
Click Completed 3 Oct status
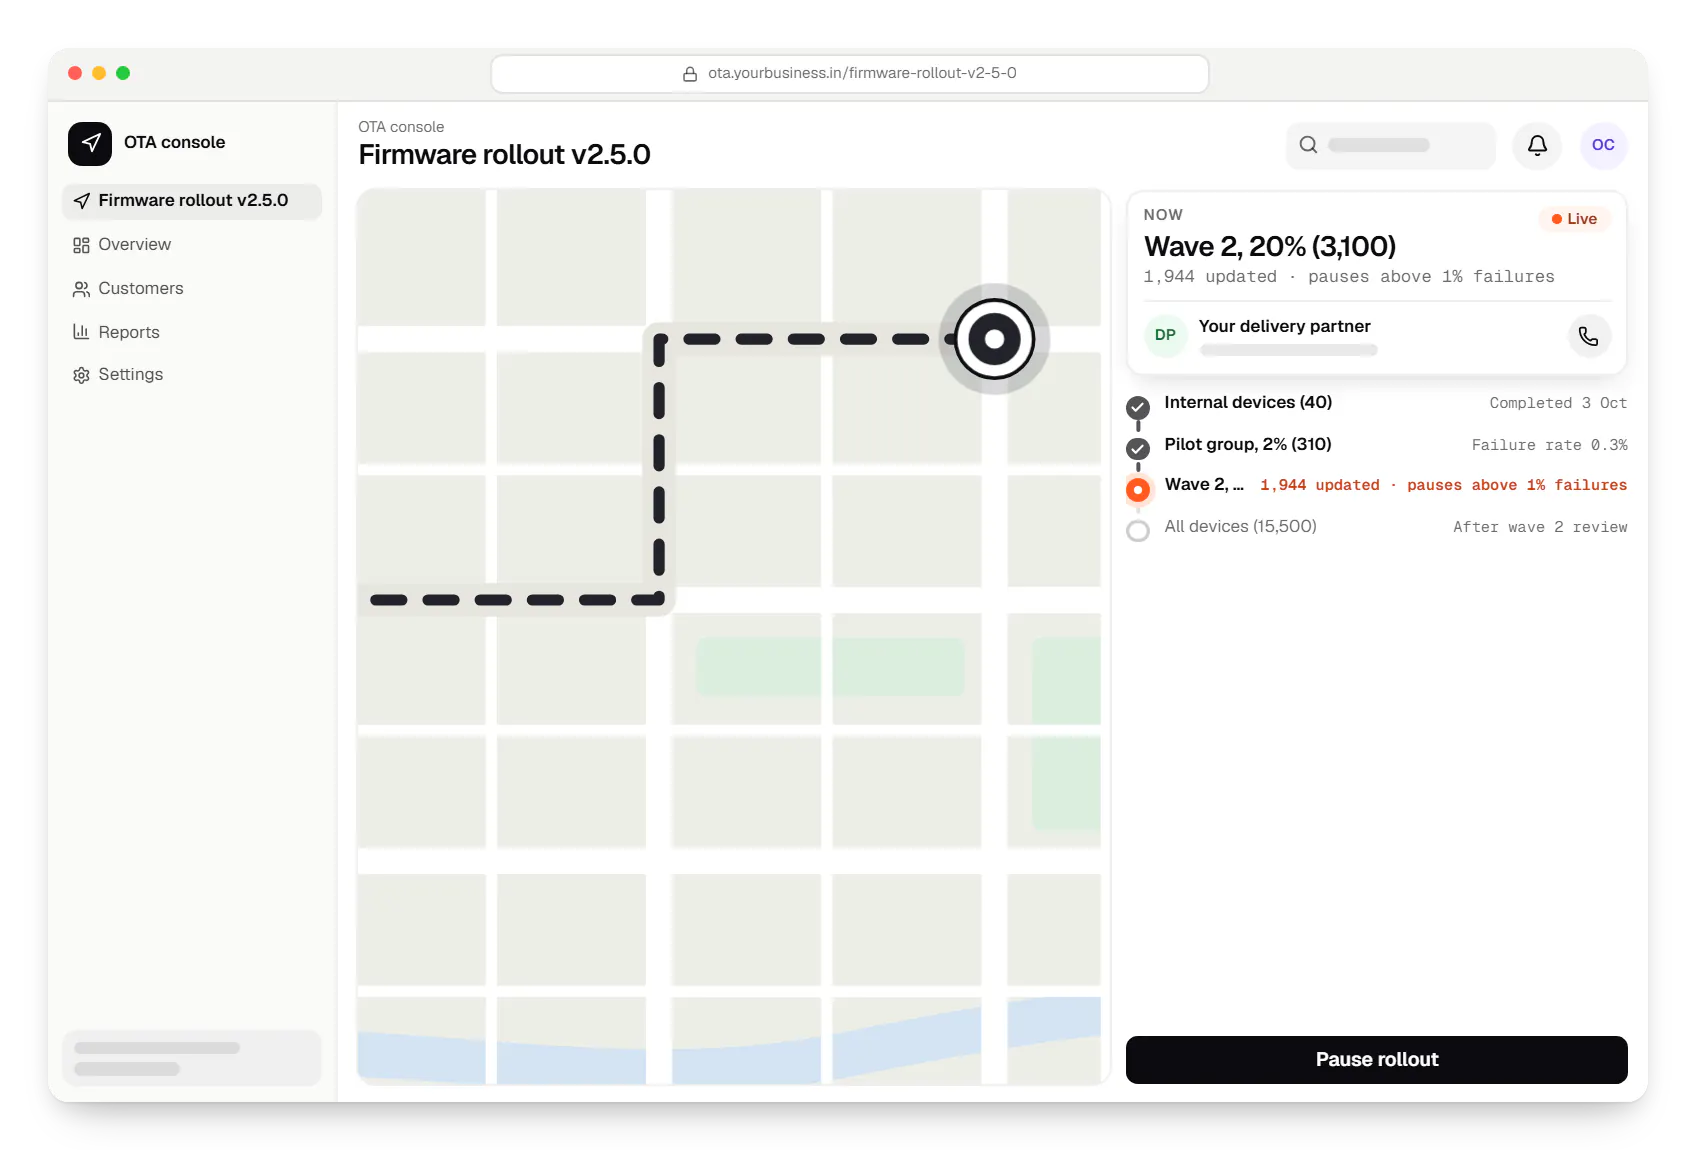pos(1558,403)
